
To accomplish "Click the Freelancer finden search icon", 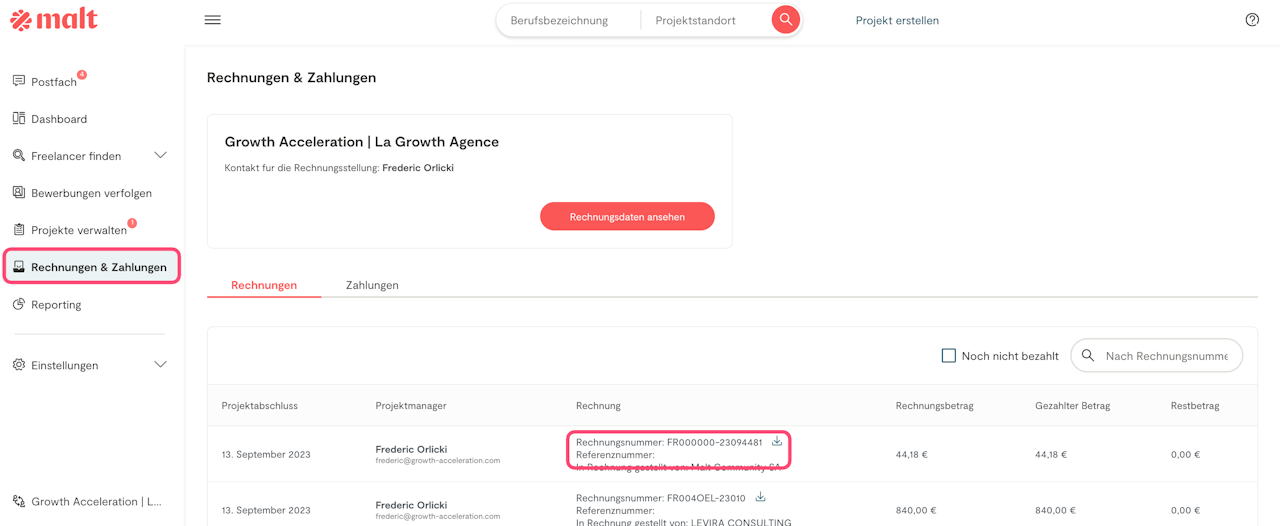I will (x=19, y=155).
